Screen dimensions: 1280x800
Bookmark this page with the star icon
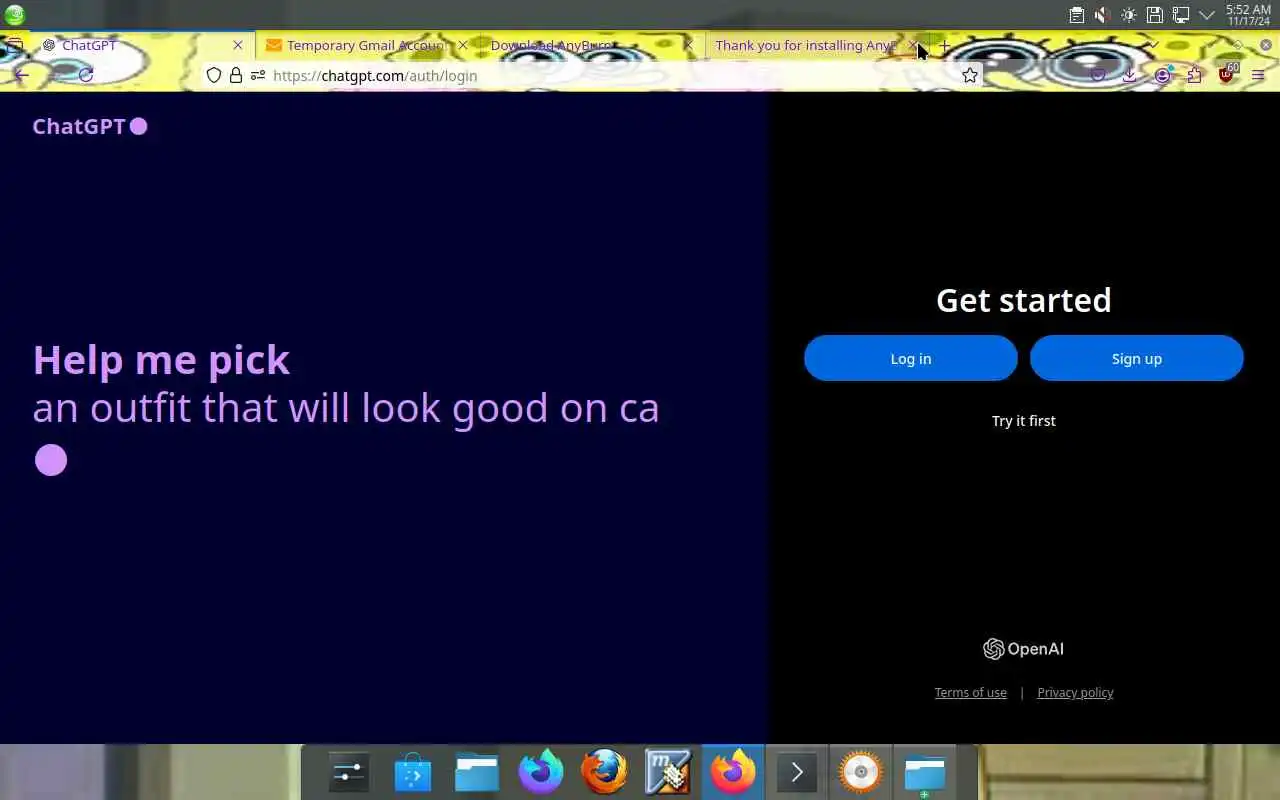(970, 75)
